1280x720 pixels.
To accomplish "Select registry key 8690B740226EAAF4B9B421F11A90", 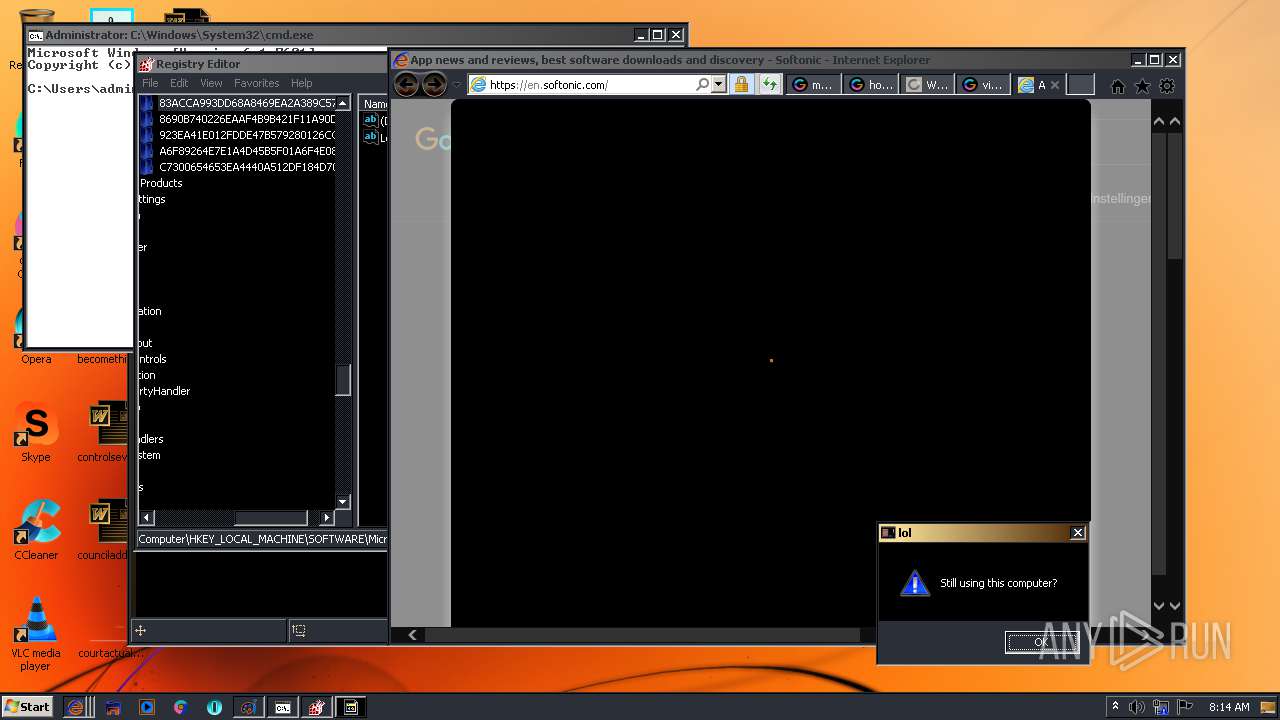I will (246, 119).
